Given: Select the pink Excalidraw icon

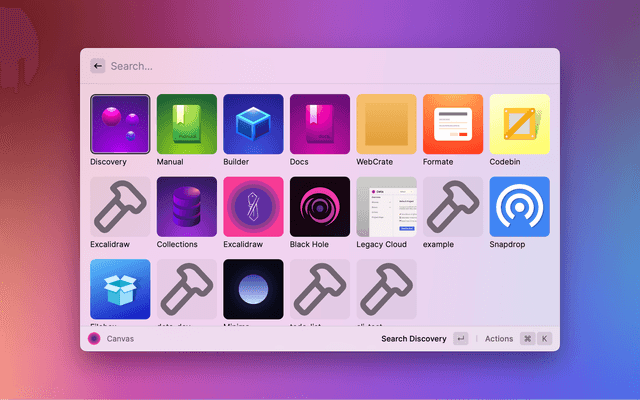Looking at the screenshot, I should tap(253, 207).
